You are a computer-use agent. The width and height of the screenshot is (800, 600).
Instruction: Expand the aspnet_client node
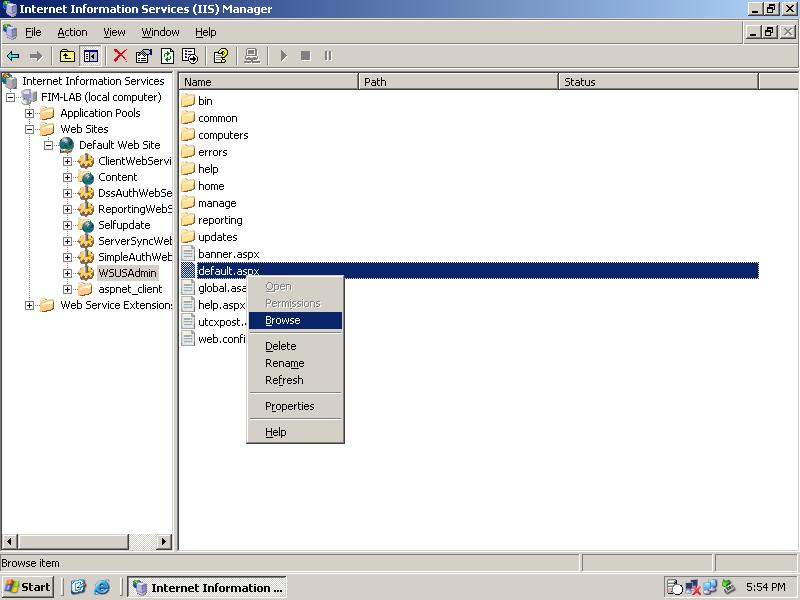67,289
